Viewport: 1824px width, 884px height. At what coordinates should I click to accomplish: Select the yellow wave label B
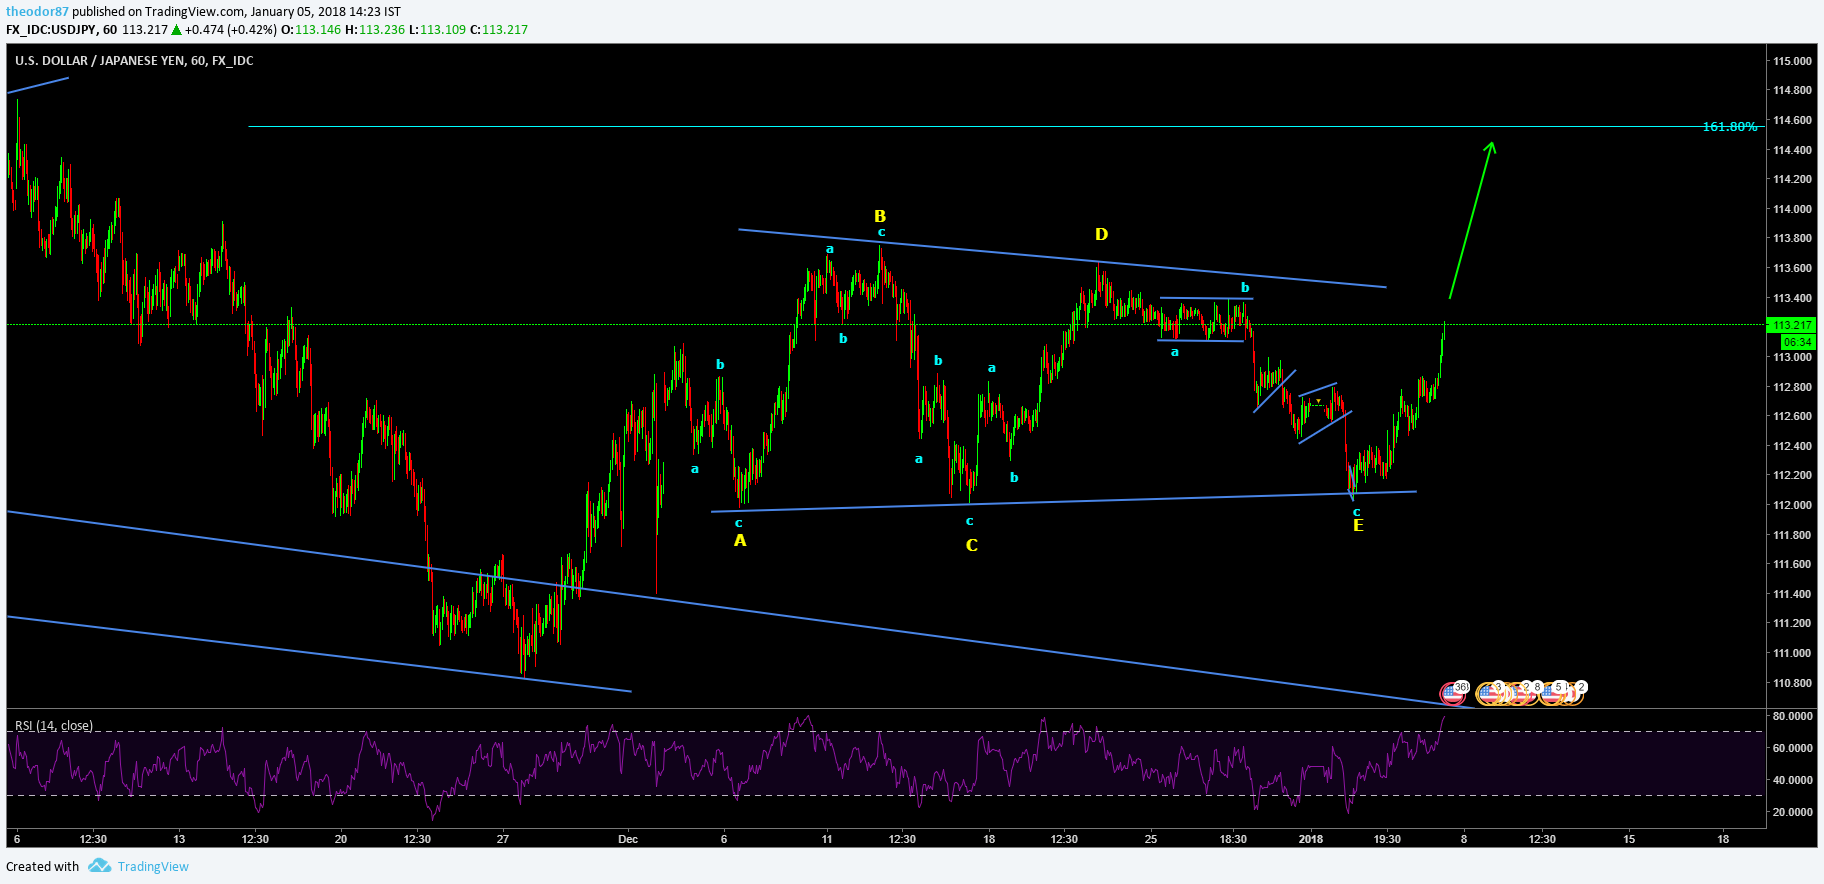(x=880, y=216)
